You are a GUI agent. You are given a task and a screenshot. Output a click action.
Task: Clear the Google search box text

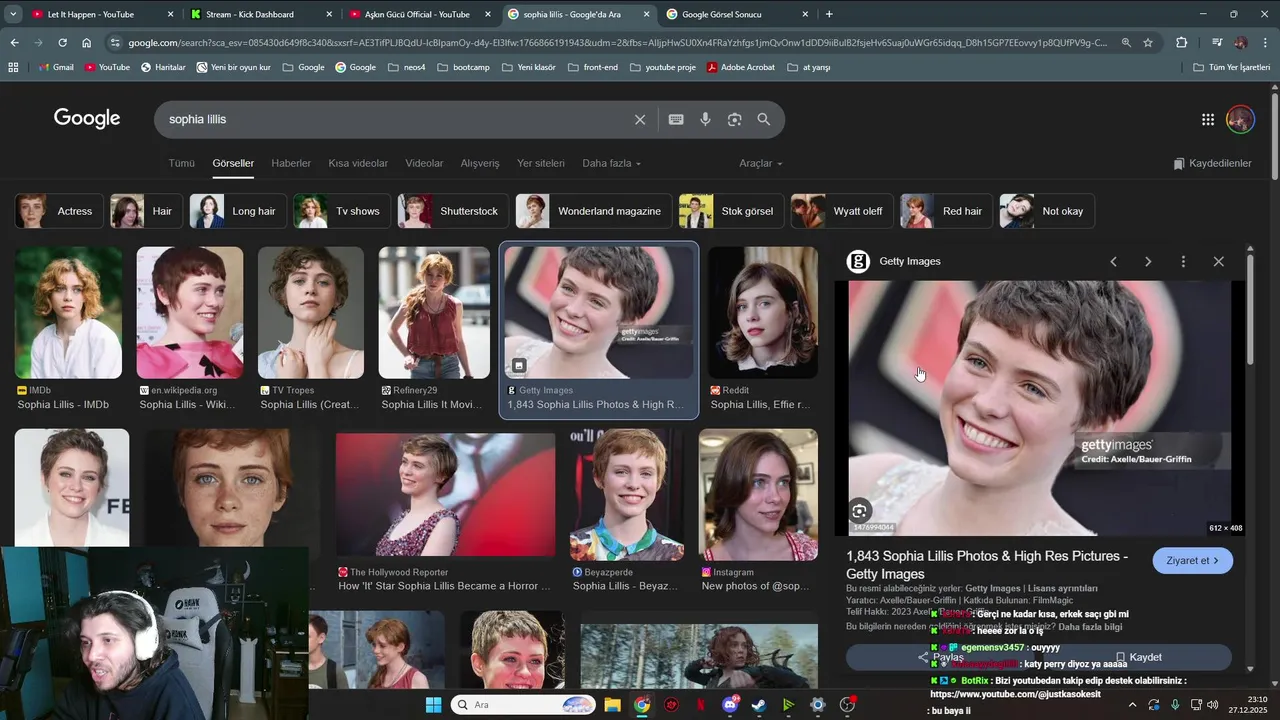pos(640,119)
